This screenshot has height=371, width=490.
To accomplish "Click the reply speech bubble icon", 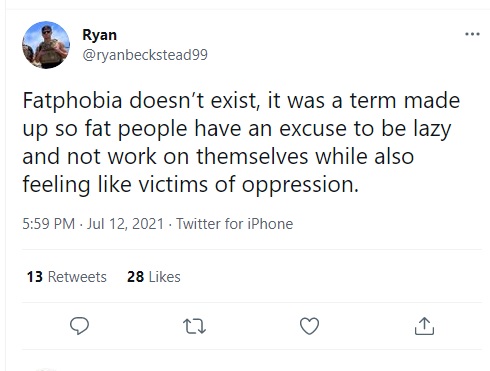I will 79,326.
